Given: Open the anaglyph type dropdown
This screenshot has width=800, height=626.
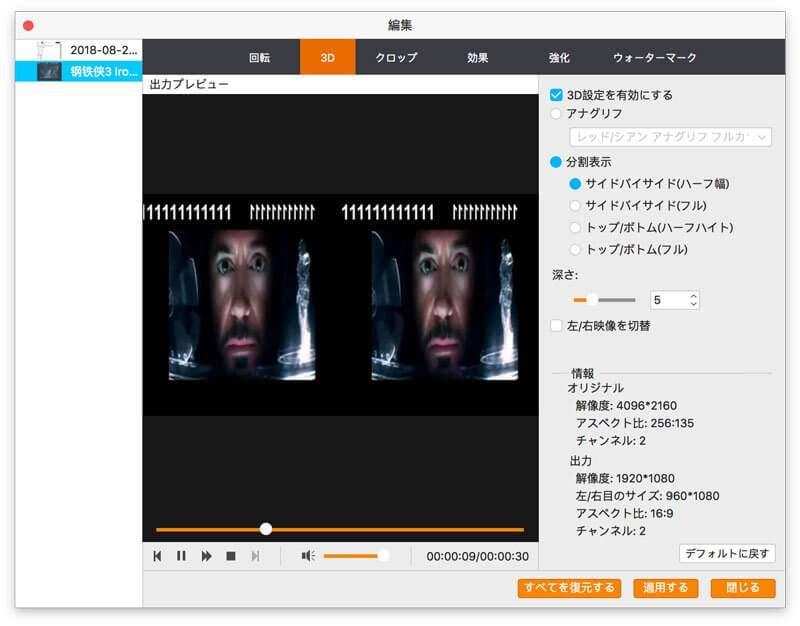Looking at the screenshot, I should point(670,137).
